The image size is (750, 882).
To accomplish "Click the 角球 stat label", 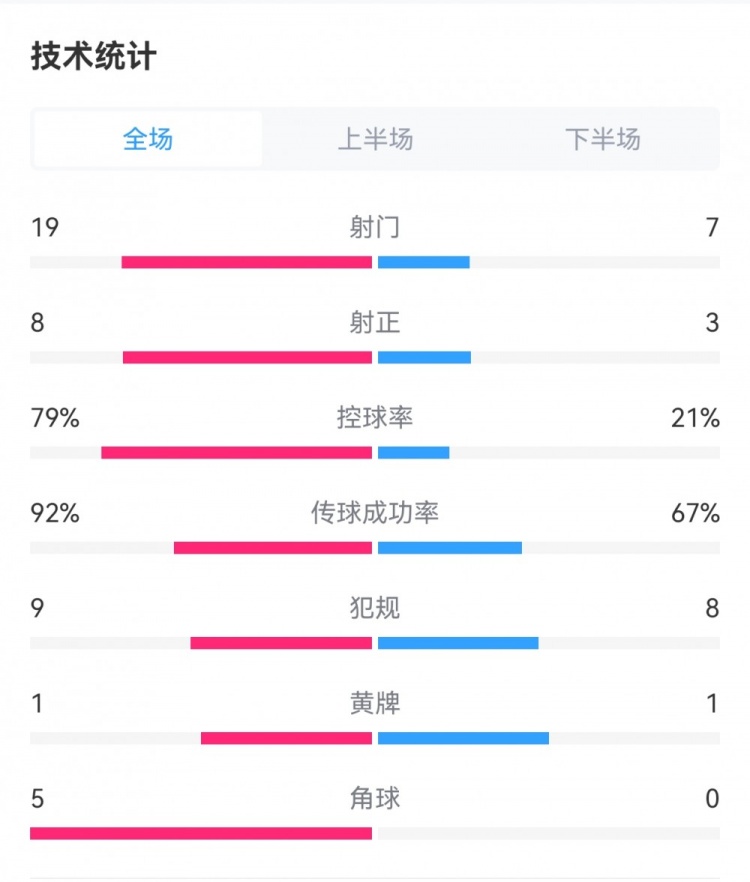I will (x=375, y=798).
